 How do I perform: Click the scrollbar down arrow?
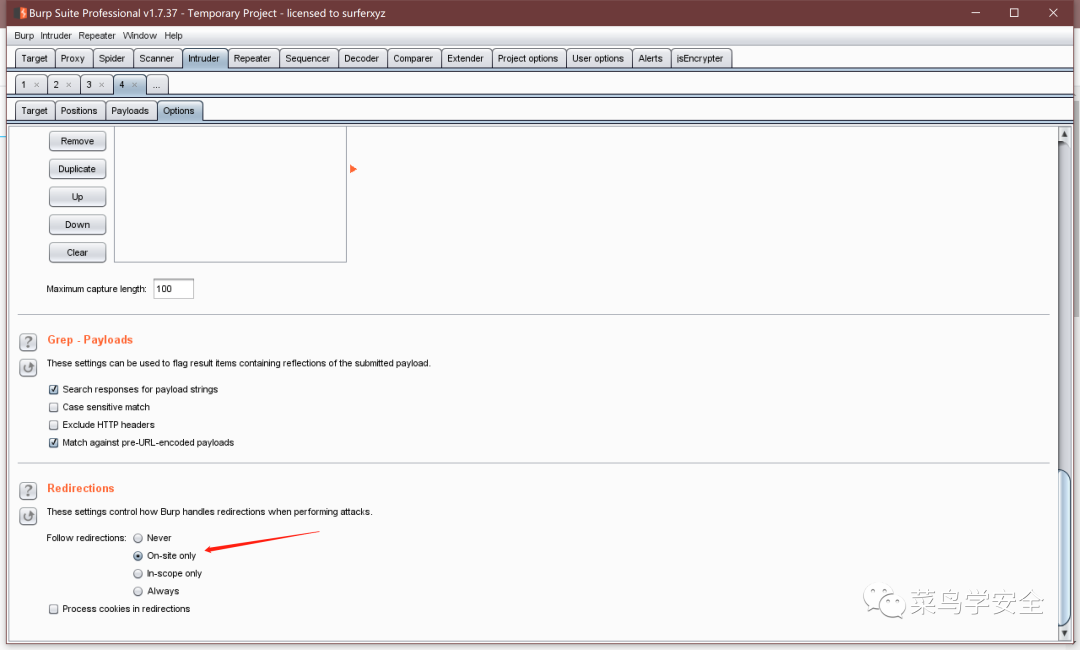(x=1064, y=633)
